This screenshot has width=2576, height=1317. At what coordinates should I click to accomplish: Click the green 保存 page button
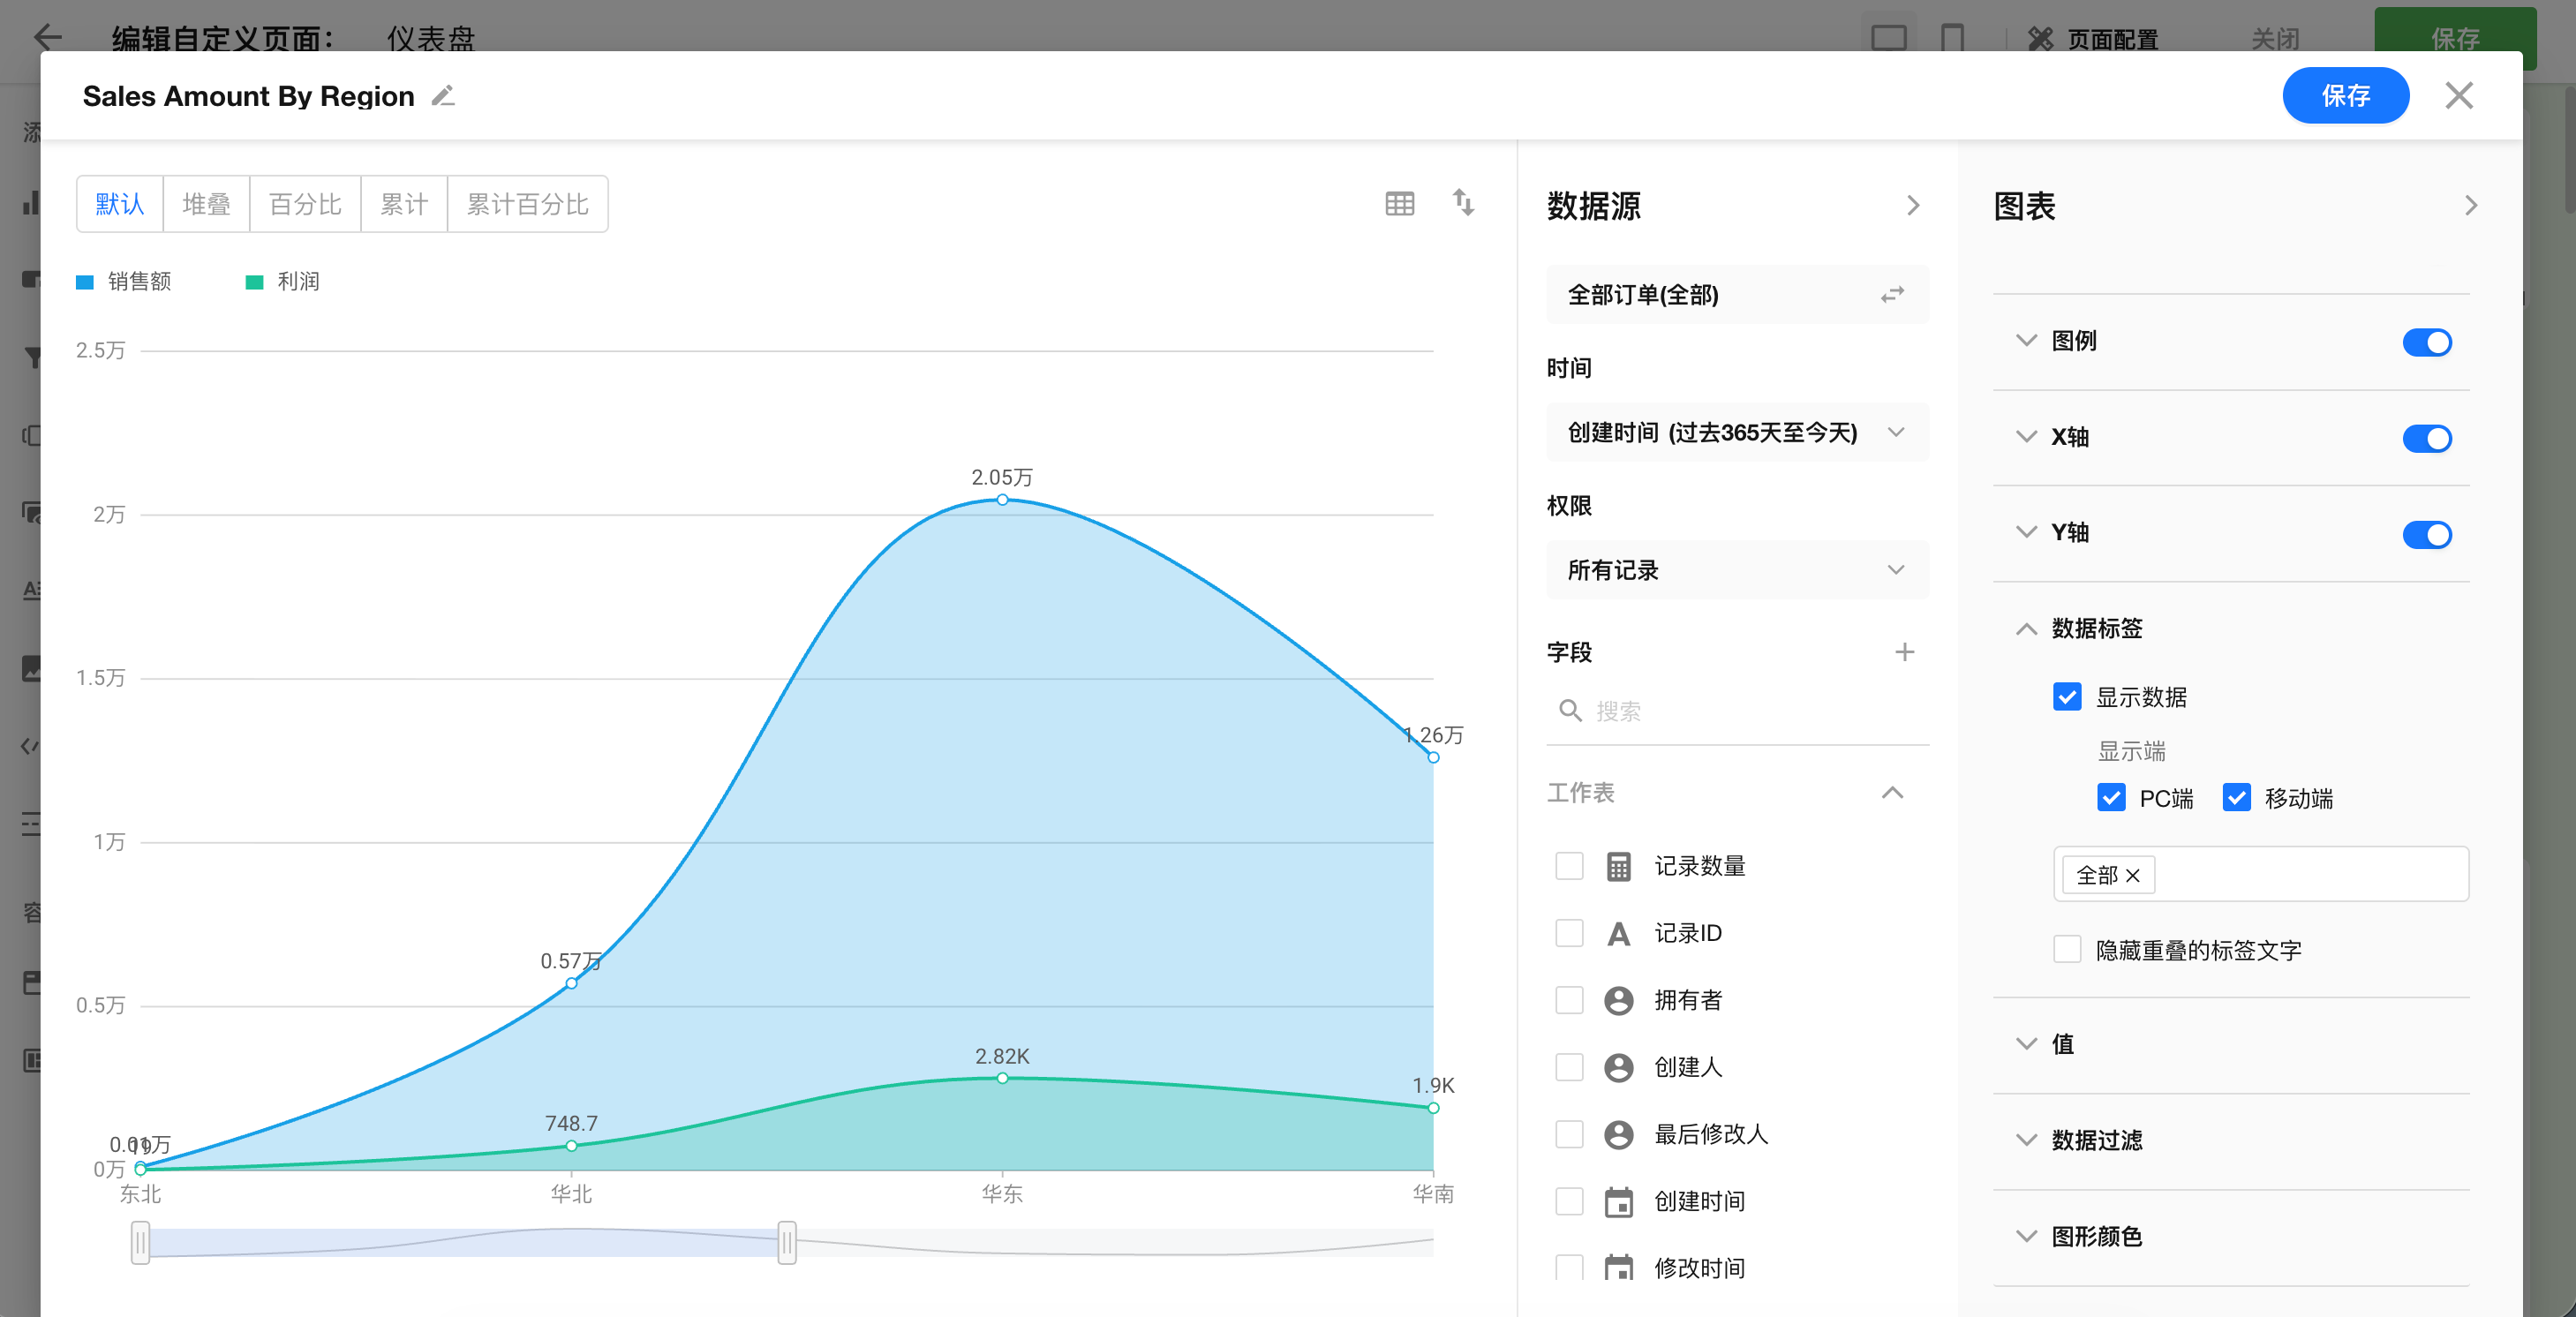click(x=2455, y=39)
